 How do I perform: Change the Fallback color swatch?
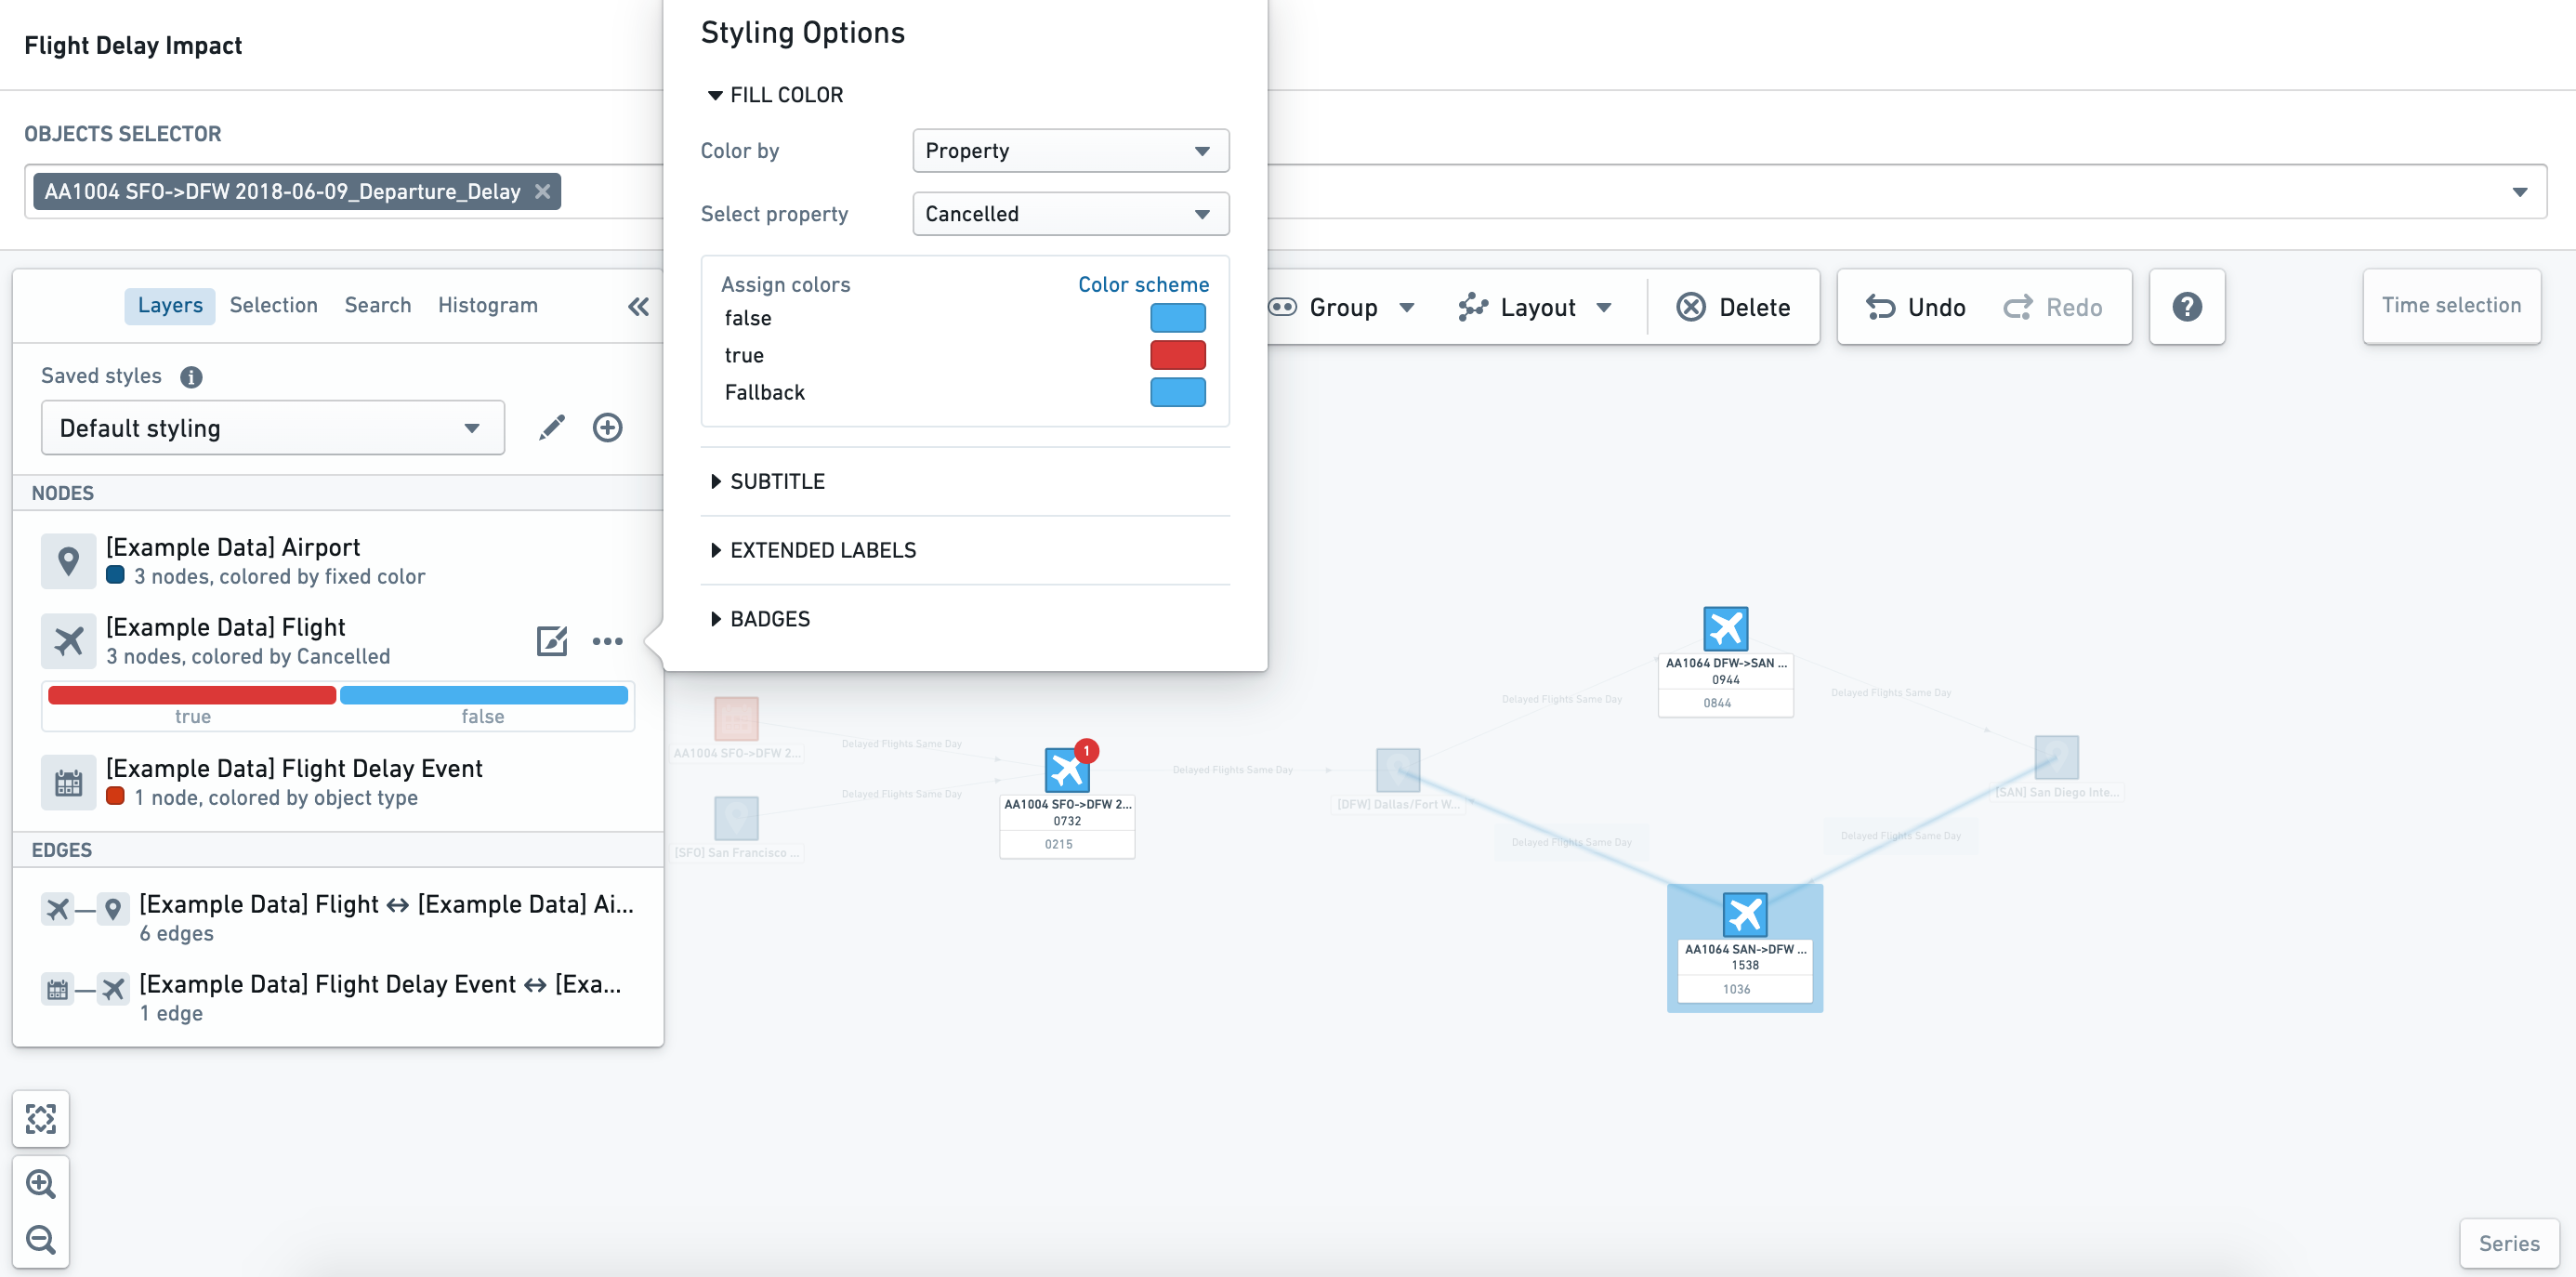click(1178, 392)
